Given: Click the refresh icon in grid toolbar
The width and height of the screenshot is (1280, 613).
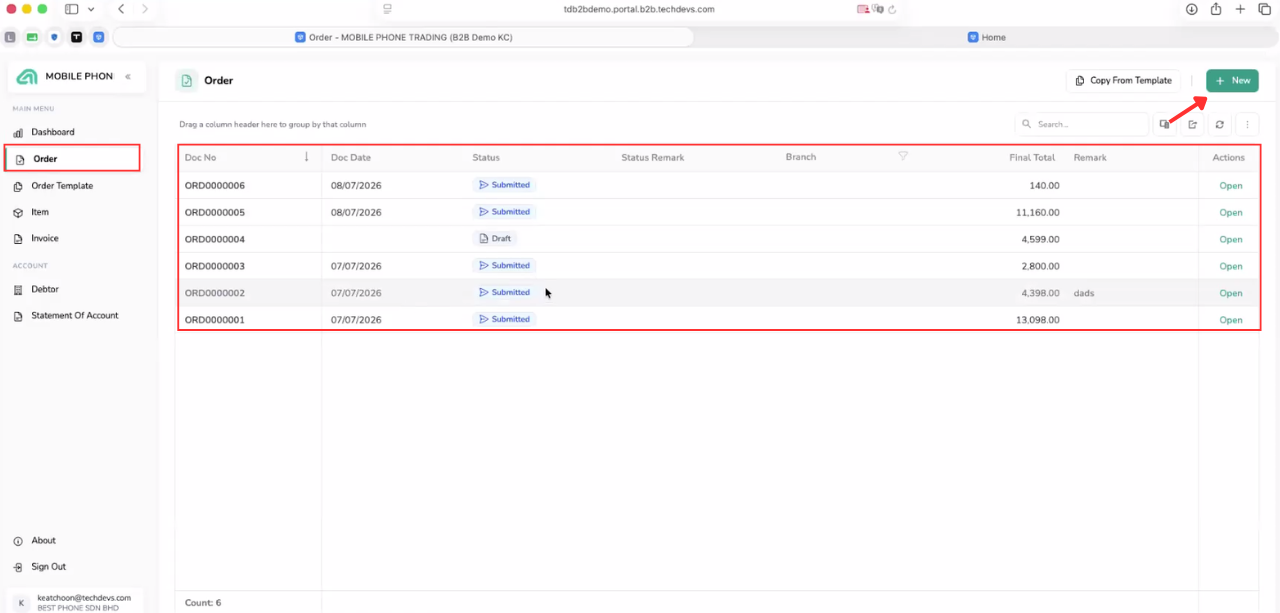Looking at the screenshot, I should (x=1219, y=125).
